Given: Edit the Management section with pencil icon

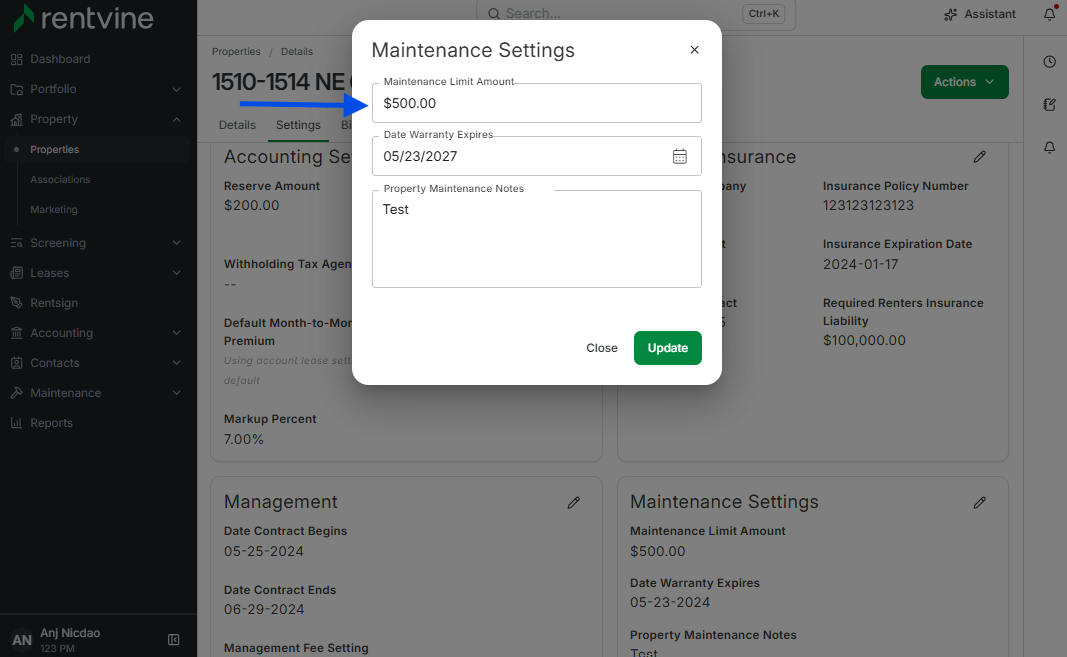Looking at the screenshot, I should pyautogui.click(x=574, y=502).
